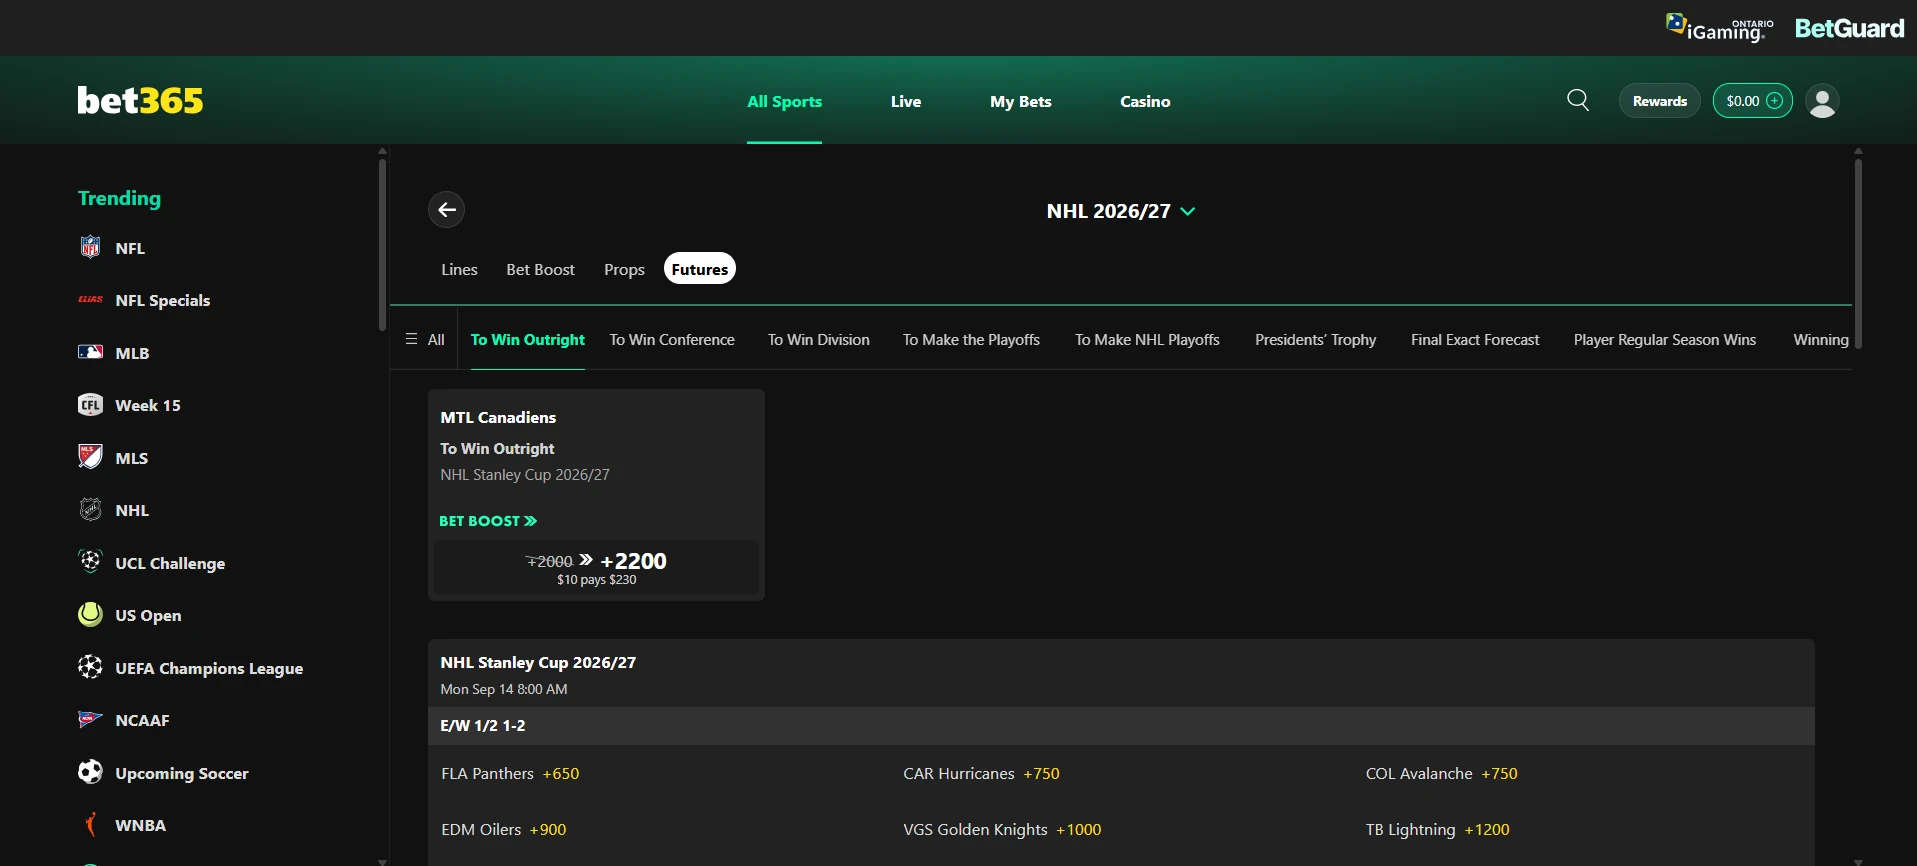
Task: Click the UEFA Champions League ball icon
Action: (90, 667)
